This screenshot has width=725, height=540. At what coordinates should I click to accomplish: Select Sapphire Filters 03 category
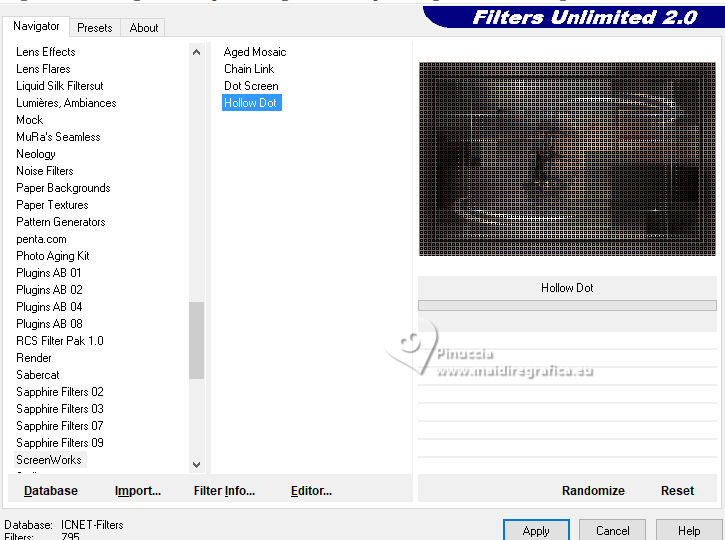pyautogui.click(x=60, y=409)
